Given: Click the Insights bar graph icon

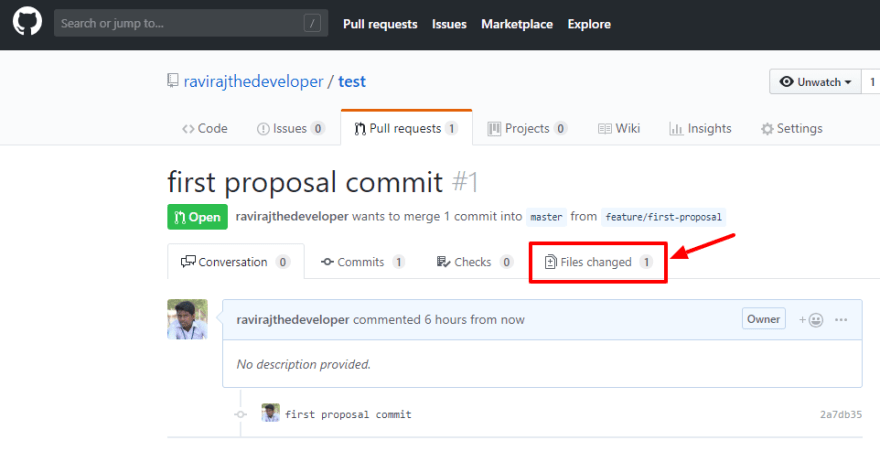Looking at the screenshot, I should pyautogui.click(x=676, y=129).
